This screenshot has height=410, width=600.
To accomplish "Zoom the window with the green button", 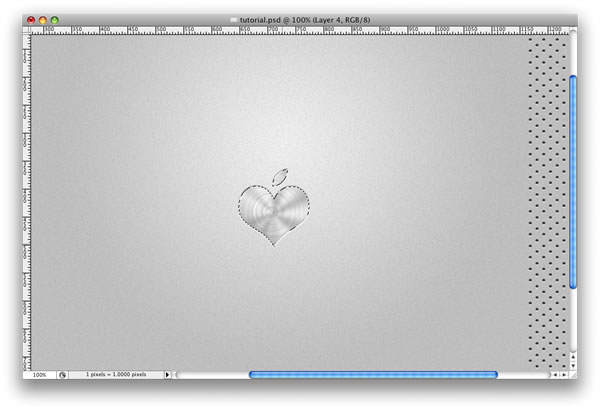I will coord(55,20).
